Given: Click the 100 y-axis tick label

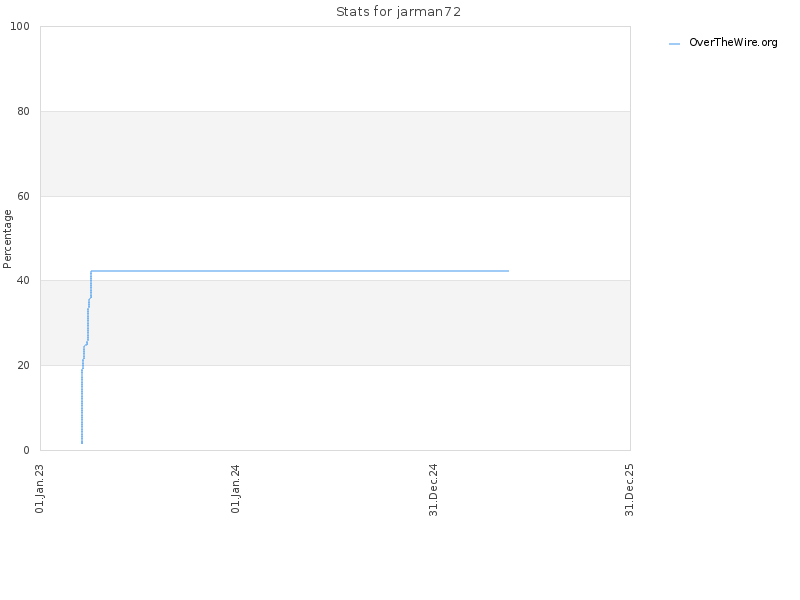Looking at the screenshot, I should (x=20, y=27).
